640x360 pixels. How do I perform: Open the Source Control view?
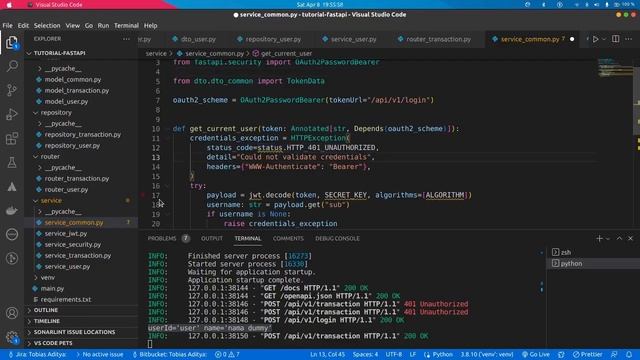[x=12, y=90]
